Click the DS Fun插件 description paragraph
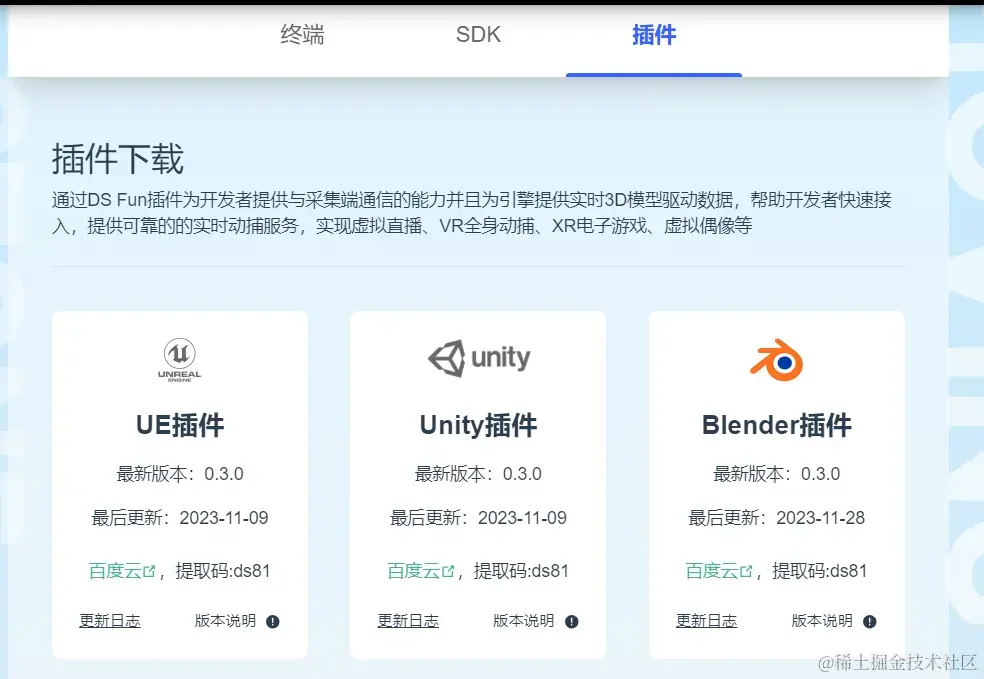 (472, 213)
